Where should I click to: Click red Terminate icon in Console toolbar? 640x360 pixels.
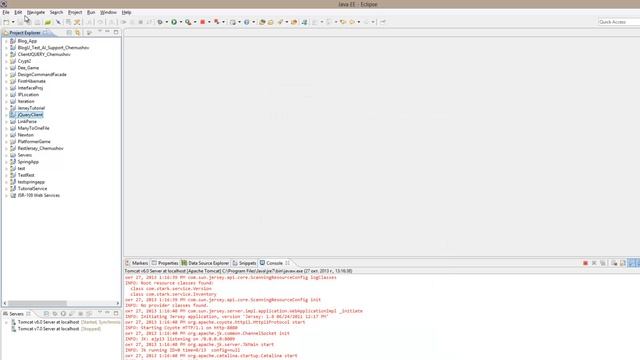pyautogui.click(x=585, y=263)
